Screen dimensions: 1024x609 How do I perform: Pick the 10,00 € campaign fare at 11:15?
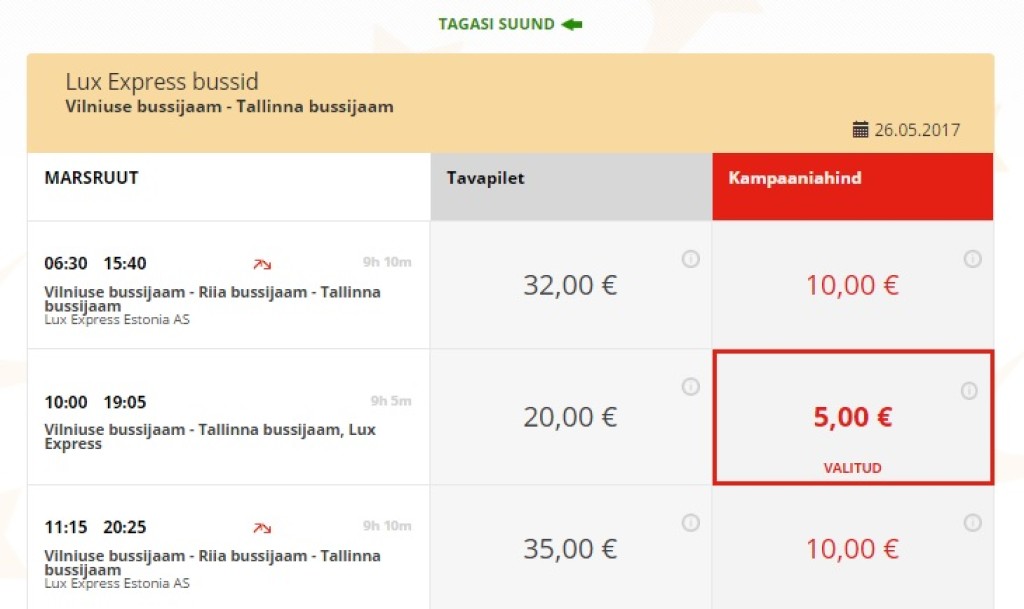click(x=853, y=548)
